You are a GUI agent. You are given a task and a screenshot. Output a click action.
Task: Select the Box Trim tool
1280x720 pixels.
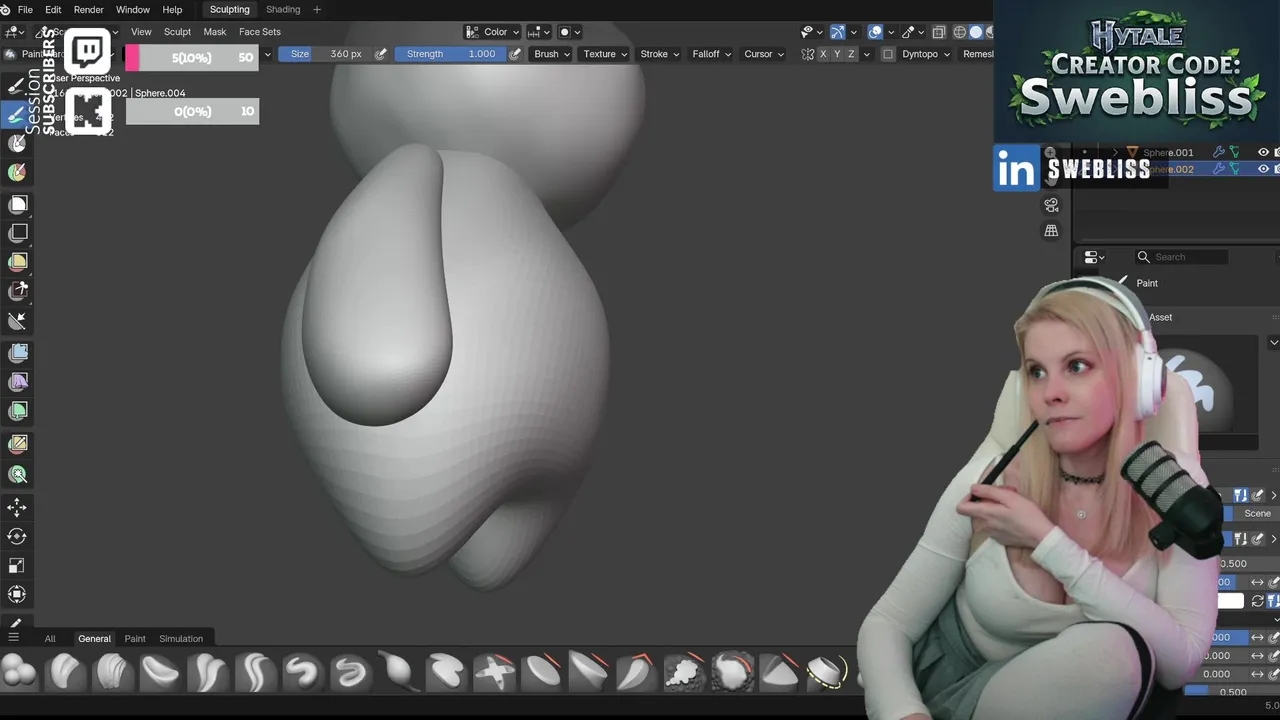(18, 291)
